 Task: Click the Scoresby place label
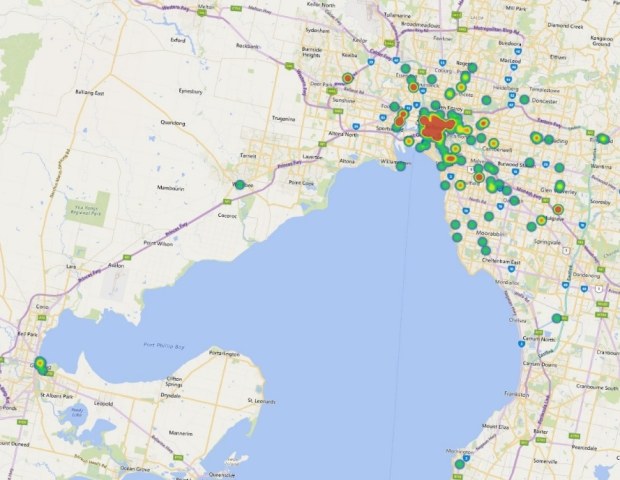tap(600, 202)
